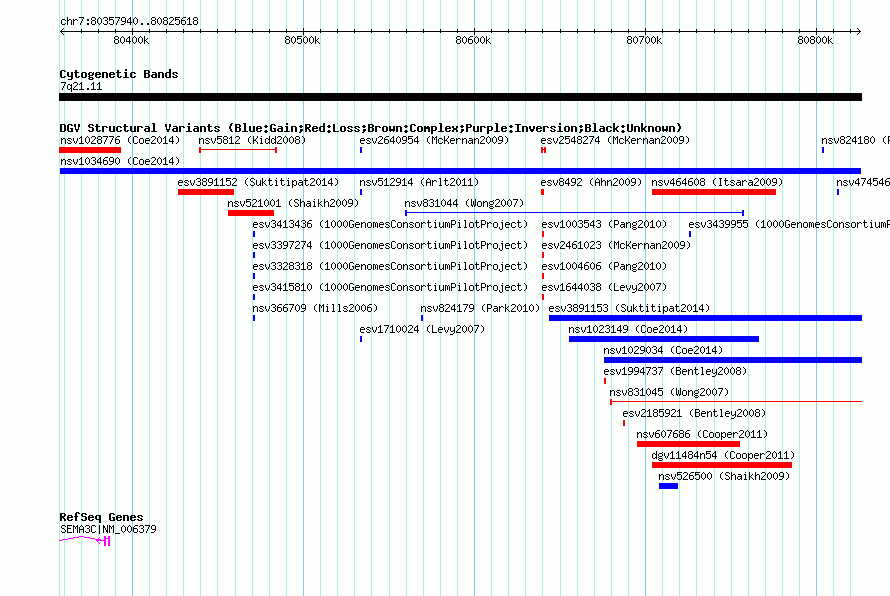Image resolution: width=890 pixels, height=596 pixels.
Task: Select the red esv3891152 loss bar
Action: [205, 192]
